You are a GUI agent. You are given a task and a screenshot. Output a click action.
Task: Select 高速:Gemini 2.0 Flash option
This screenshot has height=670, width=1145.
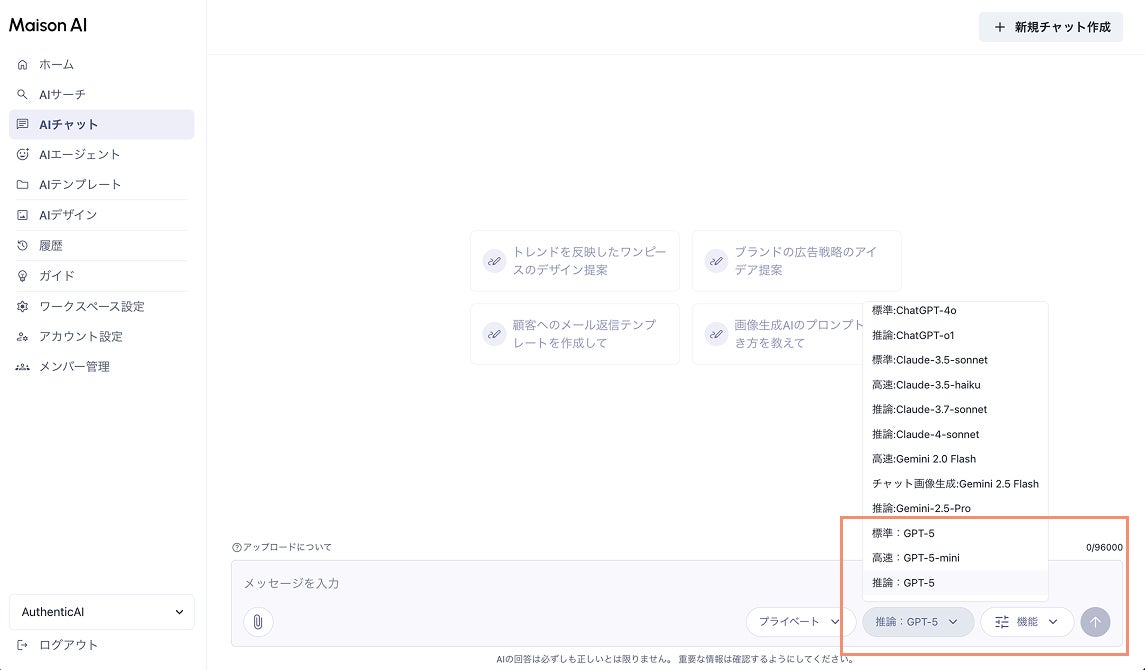point(955,459)
